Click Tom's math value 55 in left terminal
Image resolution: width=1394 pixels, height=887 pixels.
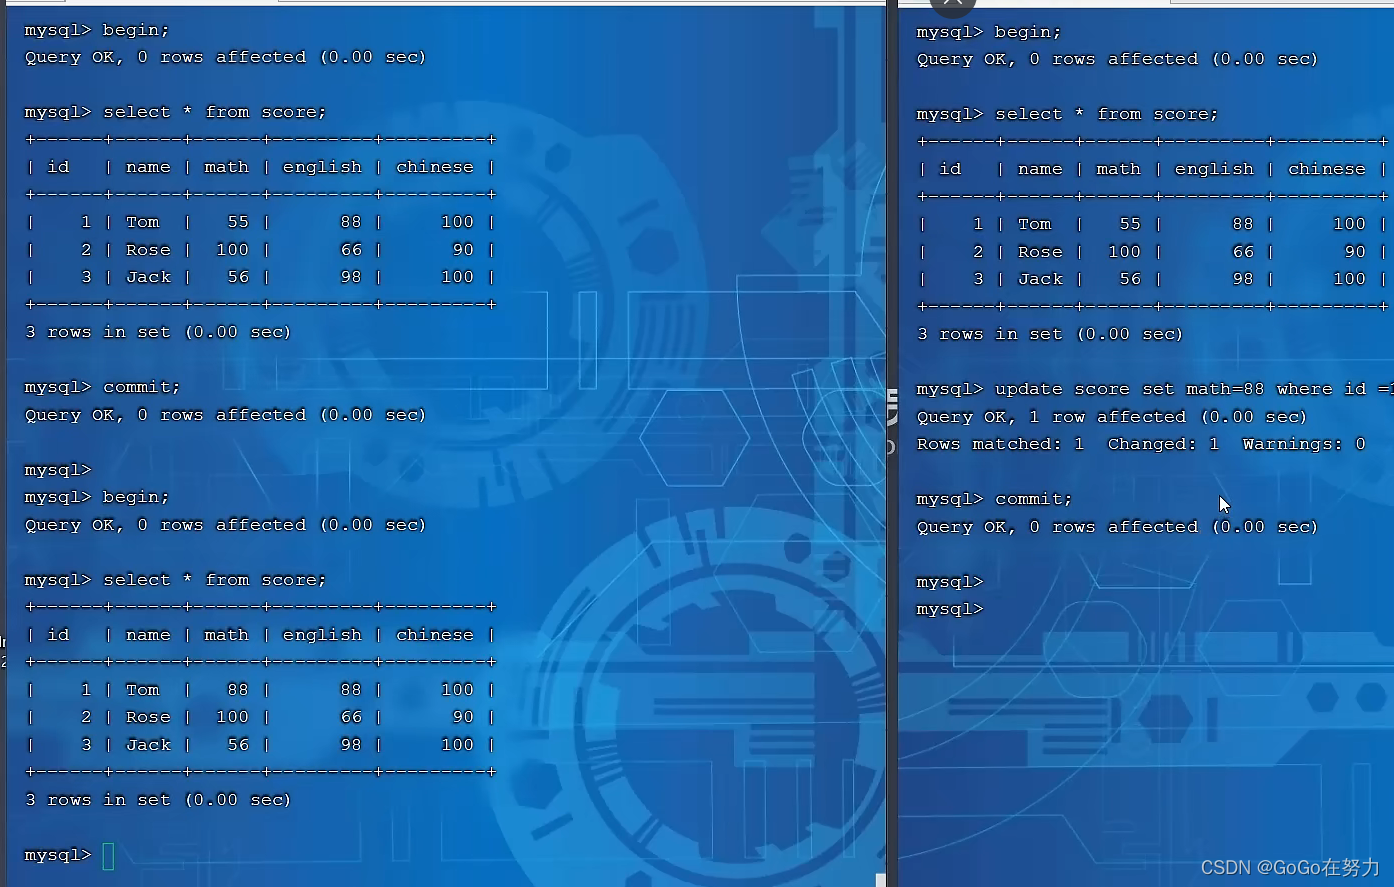238,222
